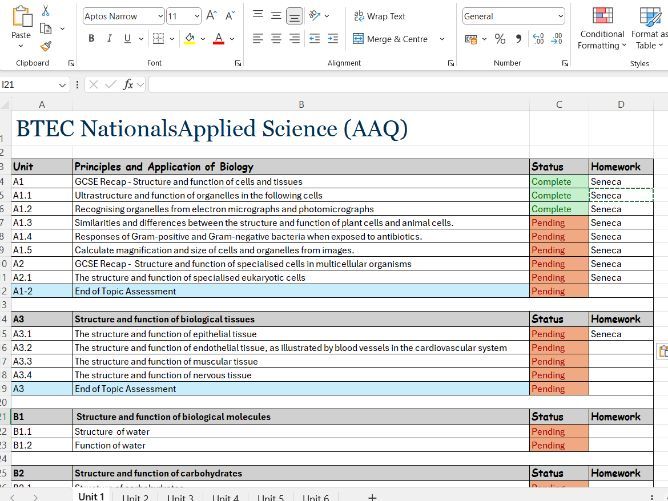The width and height of the screenshot is (668, 501).
Task: Cut selection with the scissors icon
Action: pyautogui.click(x=46, y=11)
